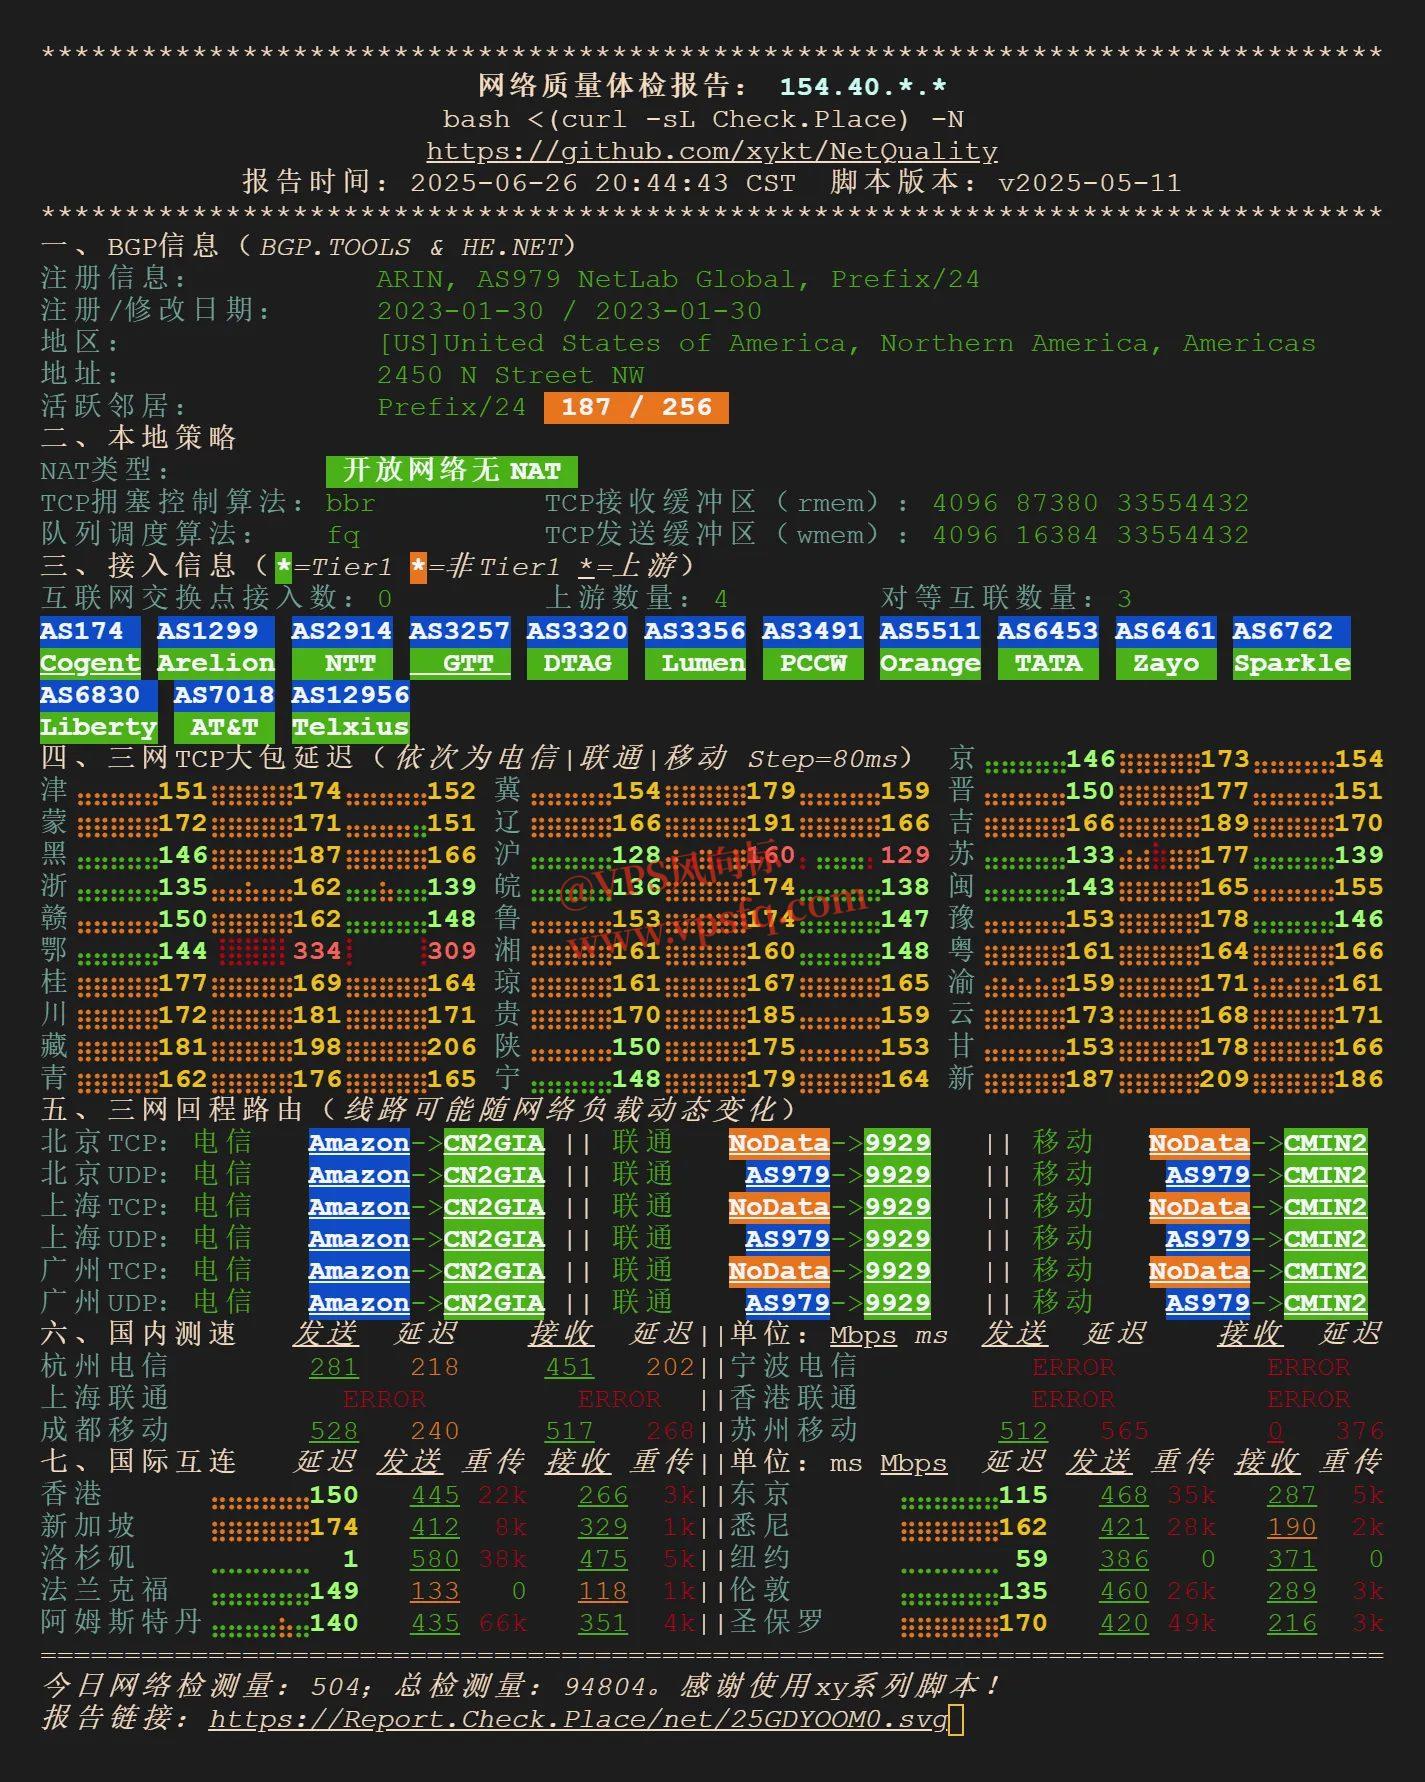Select the 'bbr' congestion algorithm value

351,503
